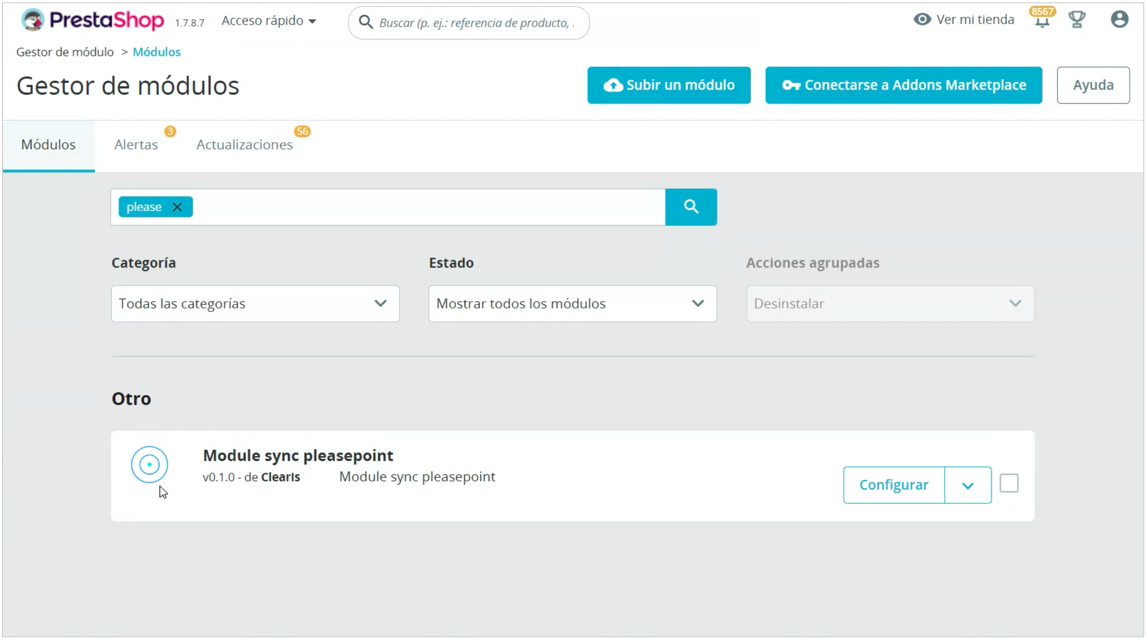Switch to the Alertas tab

136,145
